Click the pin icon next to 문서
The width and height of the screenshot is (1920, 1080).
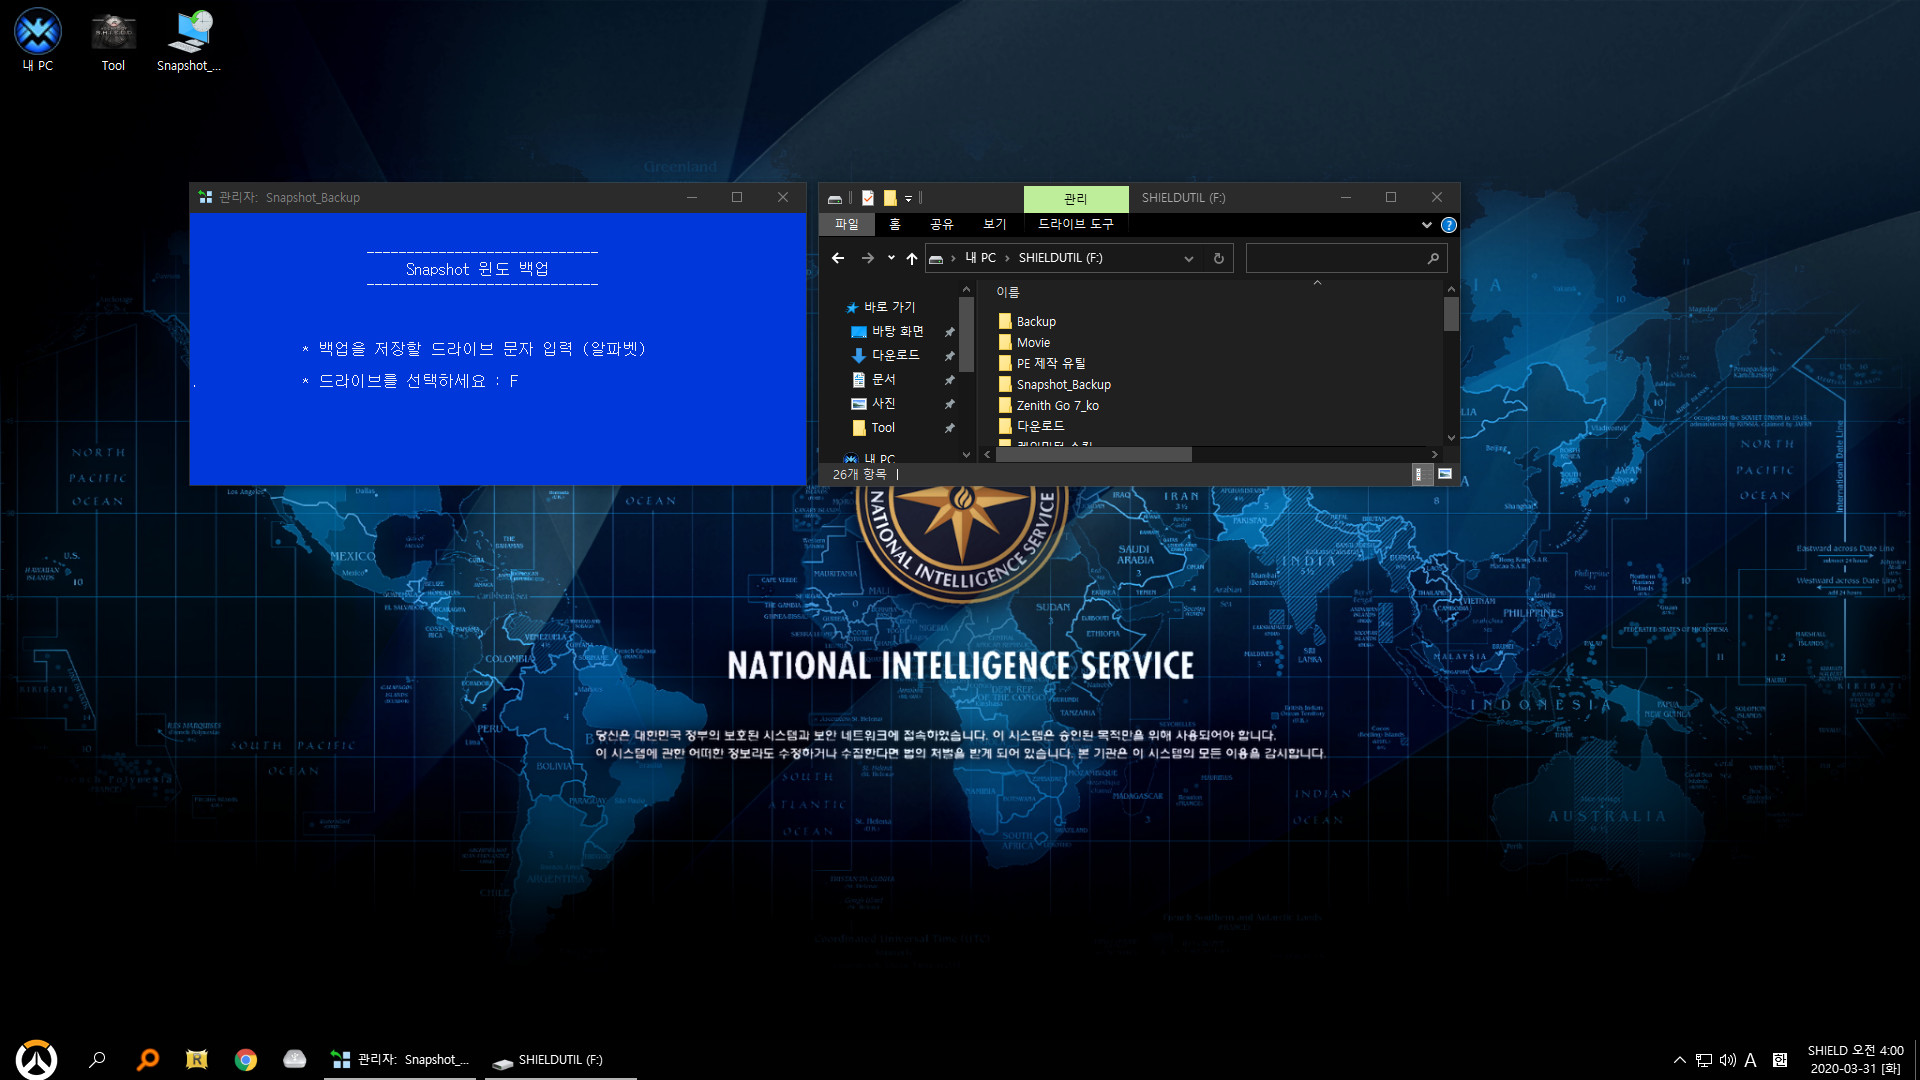[x=950, y=380]
